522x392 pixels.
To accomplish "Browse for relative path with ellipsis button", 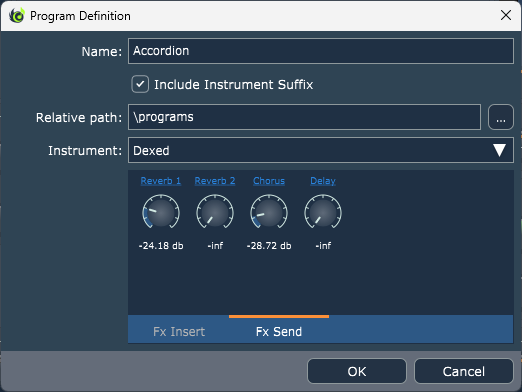I will pyautogui.click(x=501, y=117).
